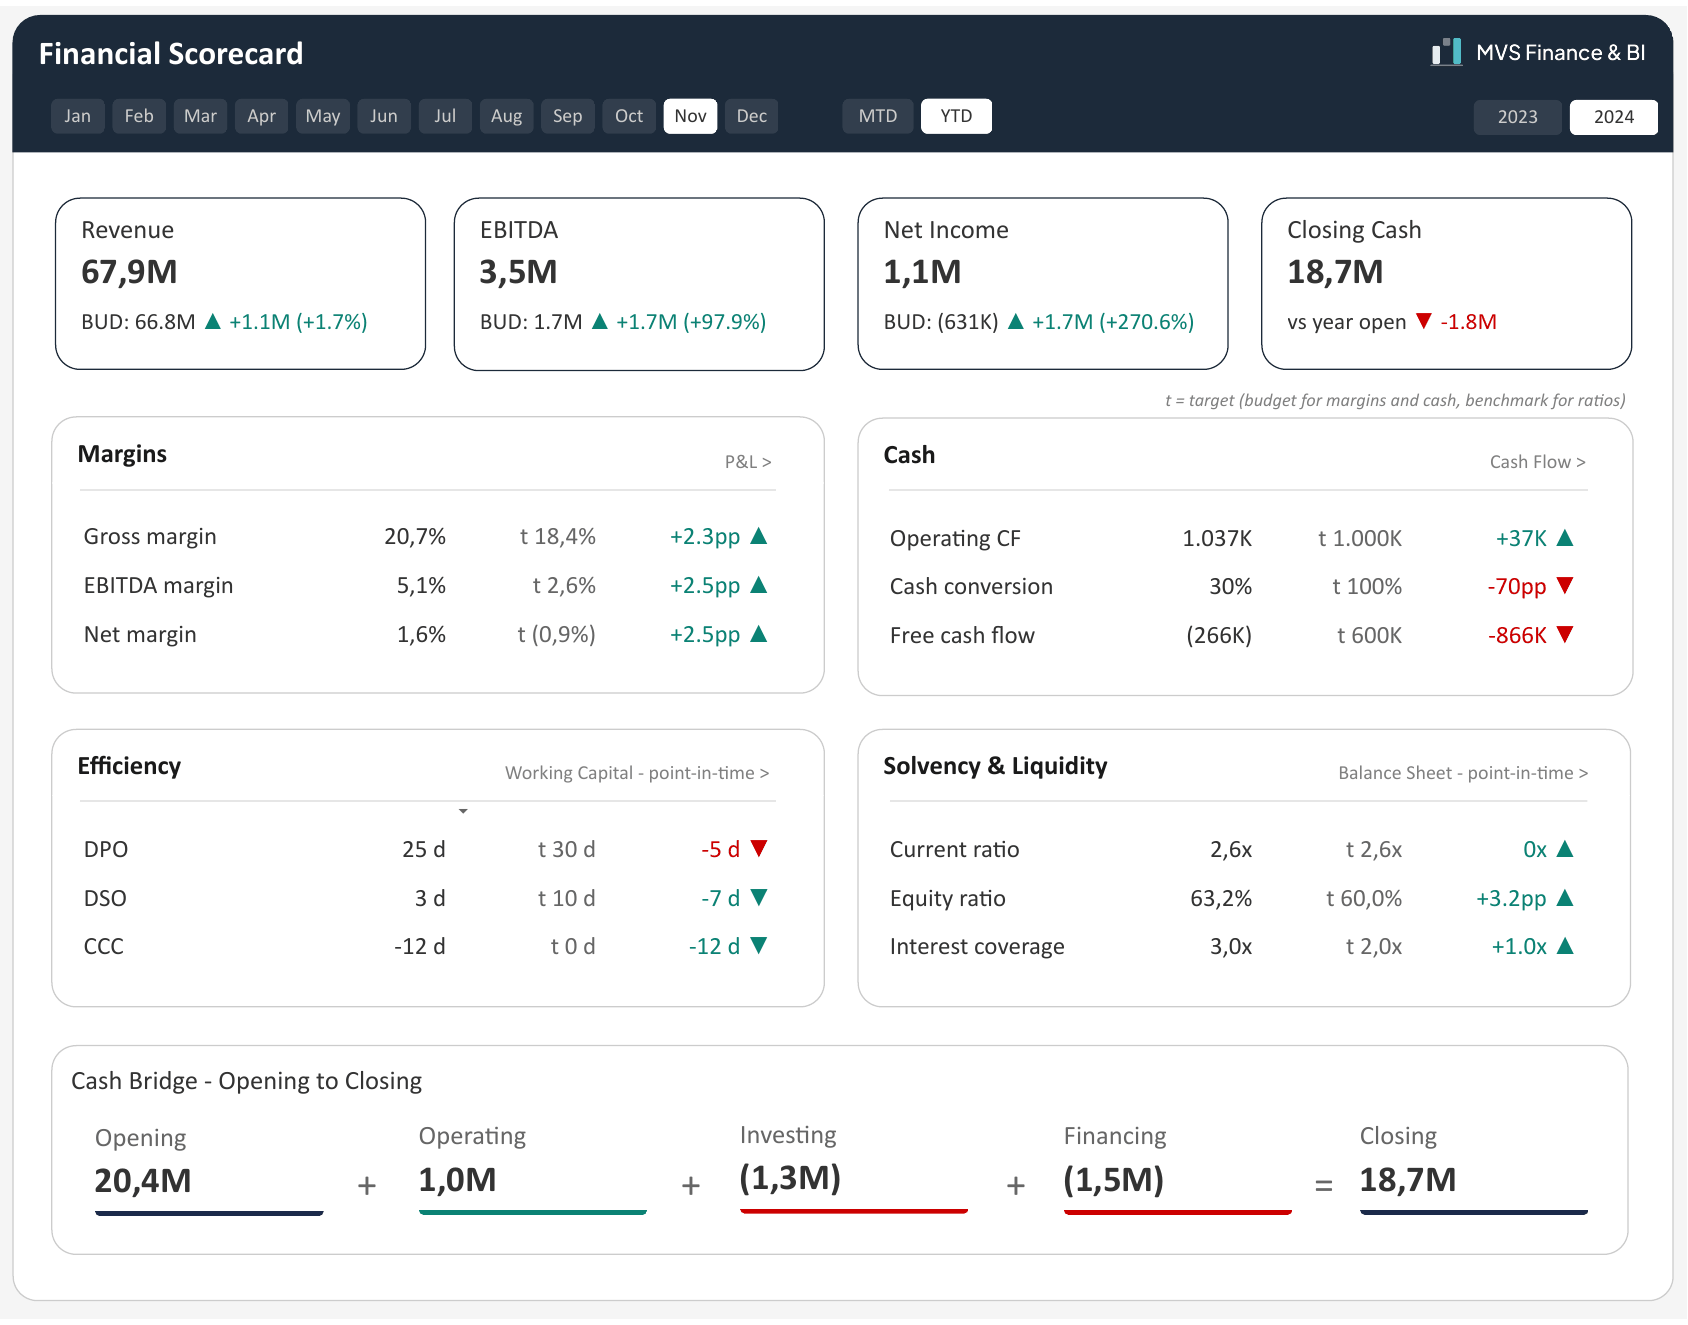This screenshot has width=1688, height=1325.
Task: Click the Financial Scorecard title
Action: pyautogui.click(x=171, y=54)
